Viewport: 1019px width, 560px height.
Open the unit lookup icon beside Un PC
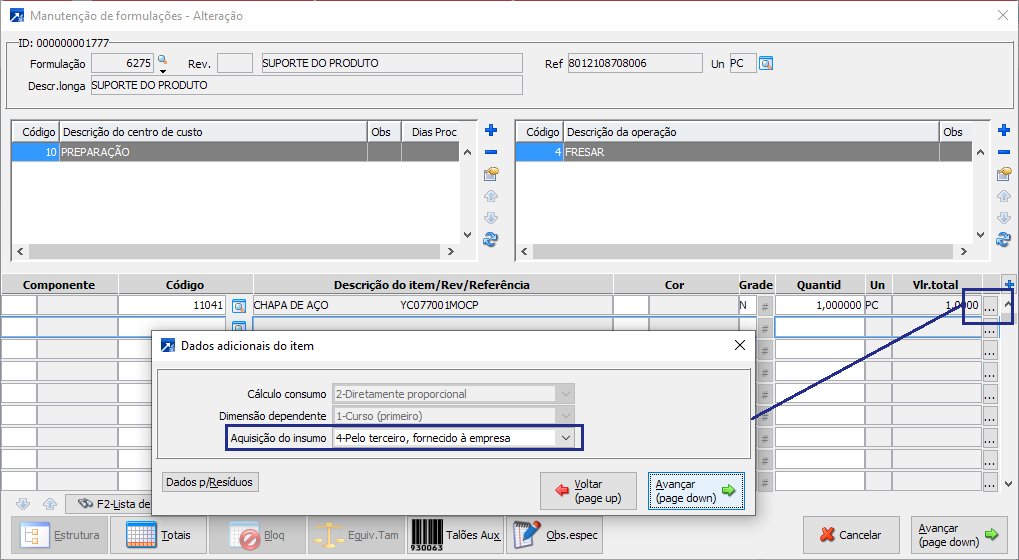tap(766, 64)
